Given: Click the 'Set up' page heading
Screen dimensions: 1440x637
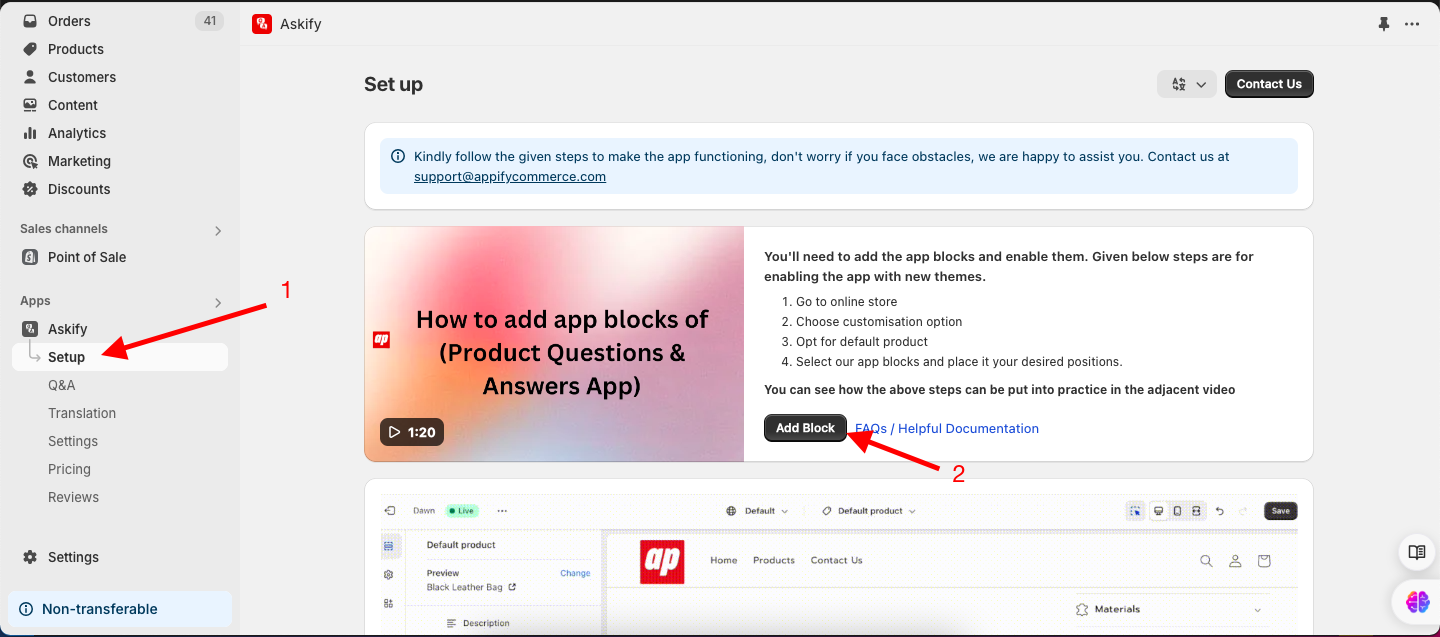Looking at the screenshot, I should pos(393,84).
